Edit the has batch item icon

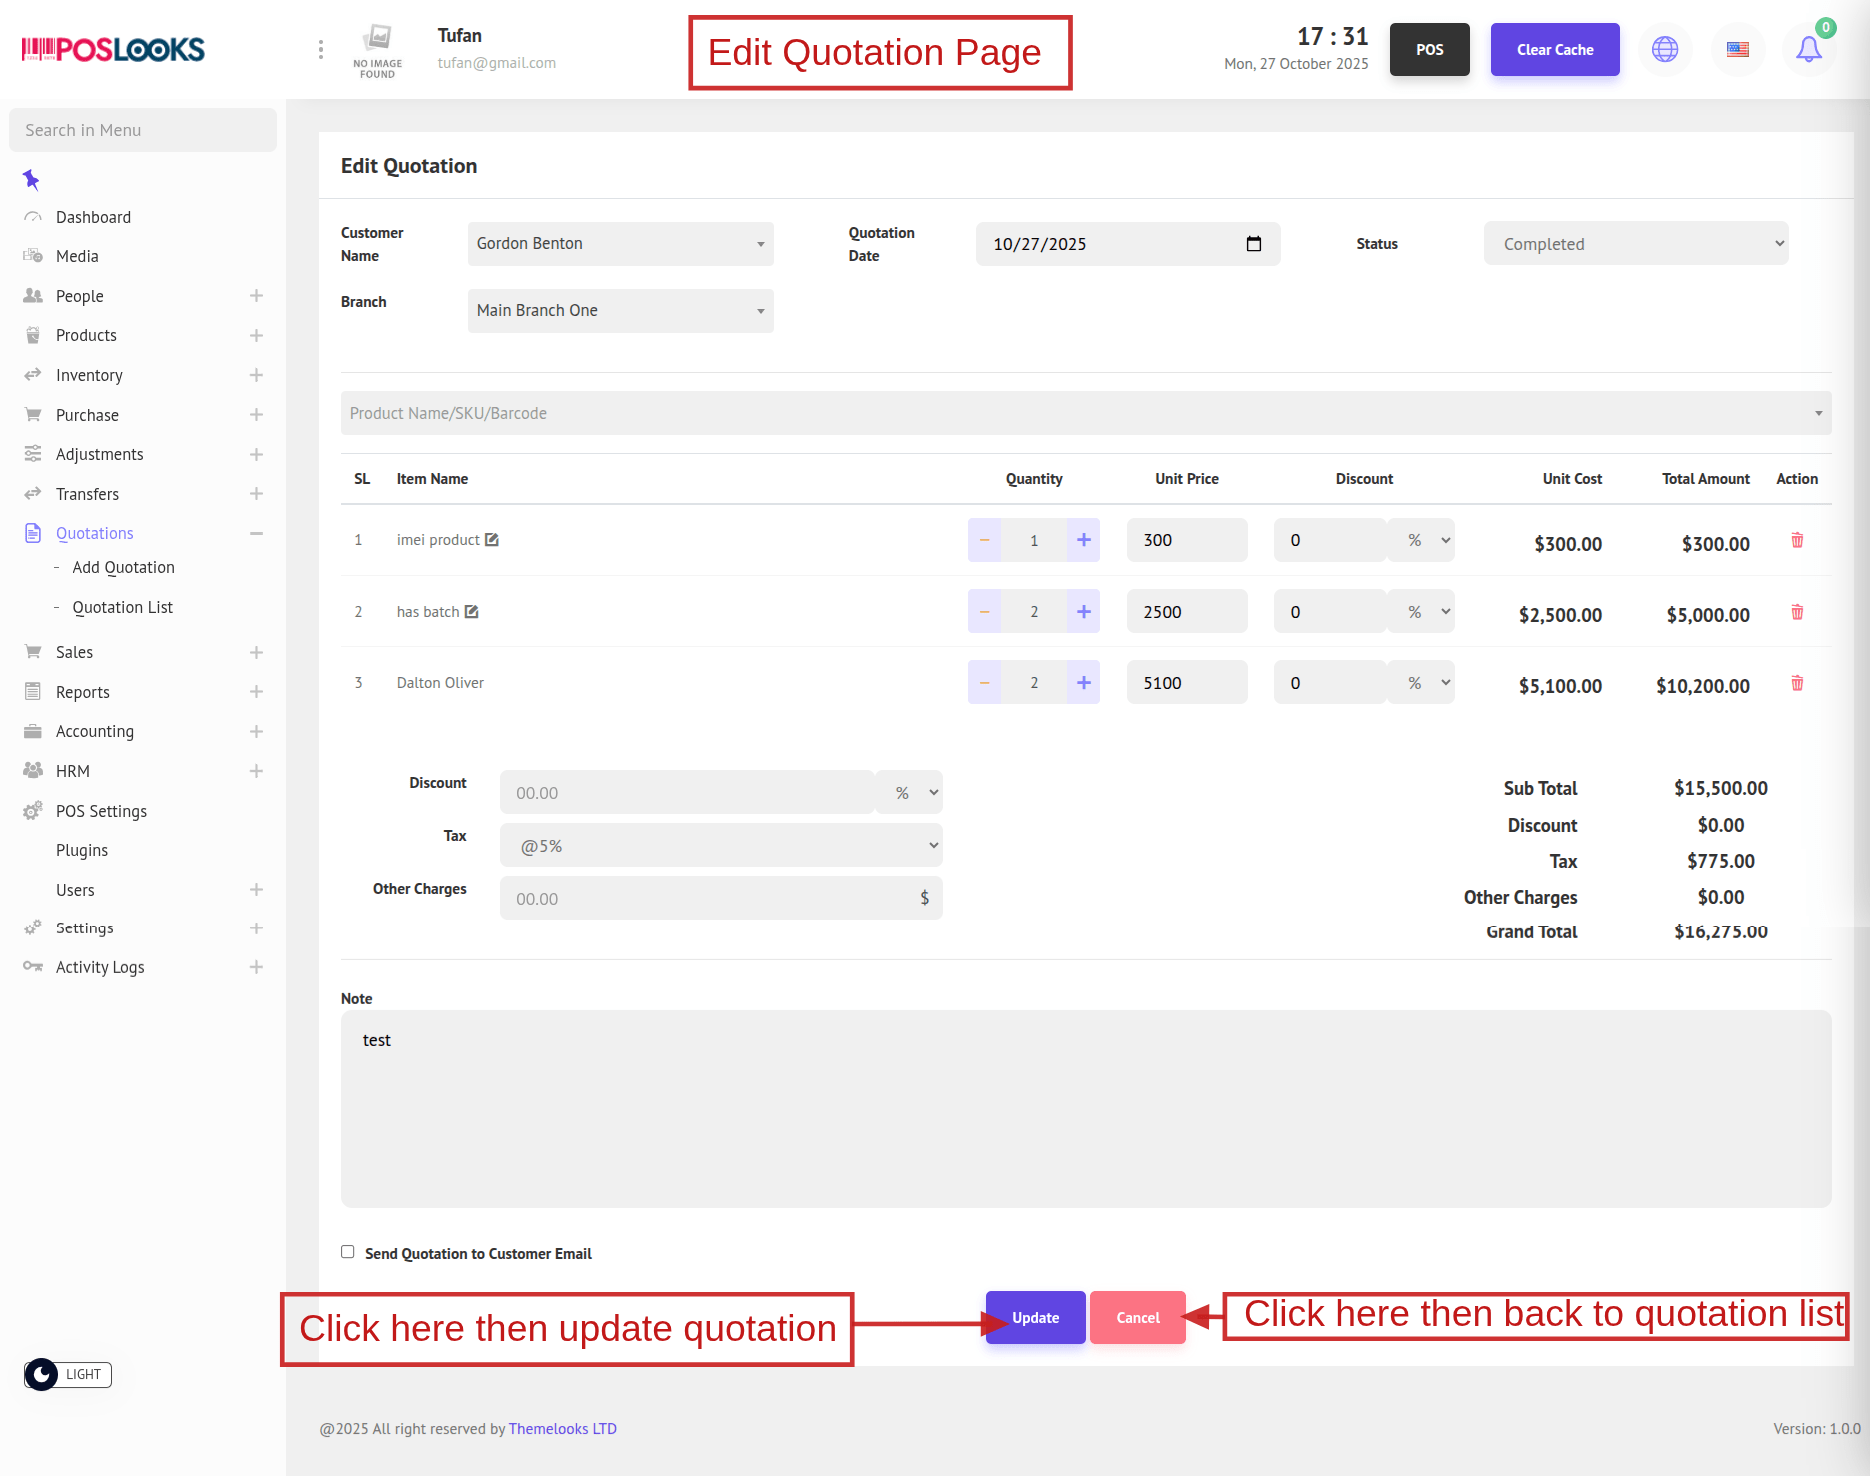[472, 612]
